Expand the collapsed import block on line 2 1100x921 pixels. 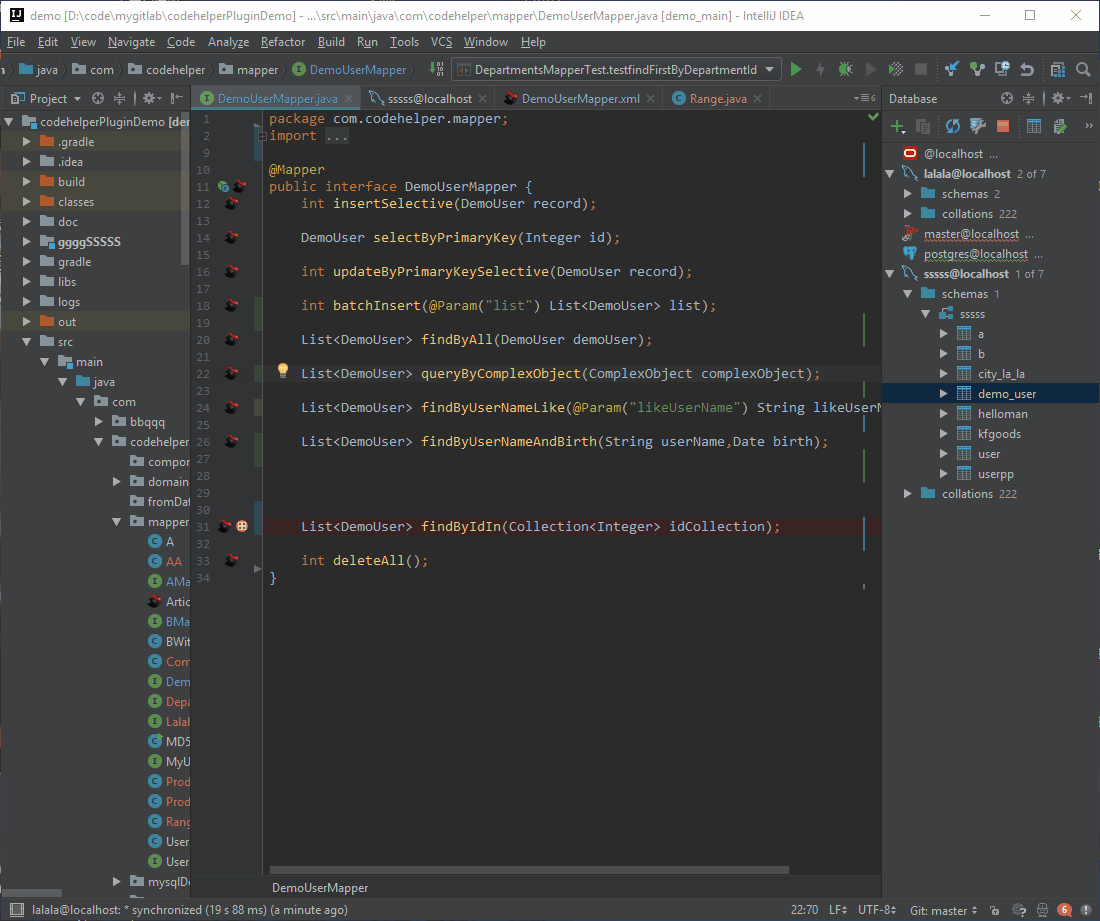coord(262,136)
